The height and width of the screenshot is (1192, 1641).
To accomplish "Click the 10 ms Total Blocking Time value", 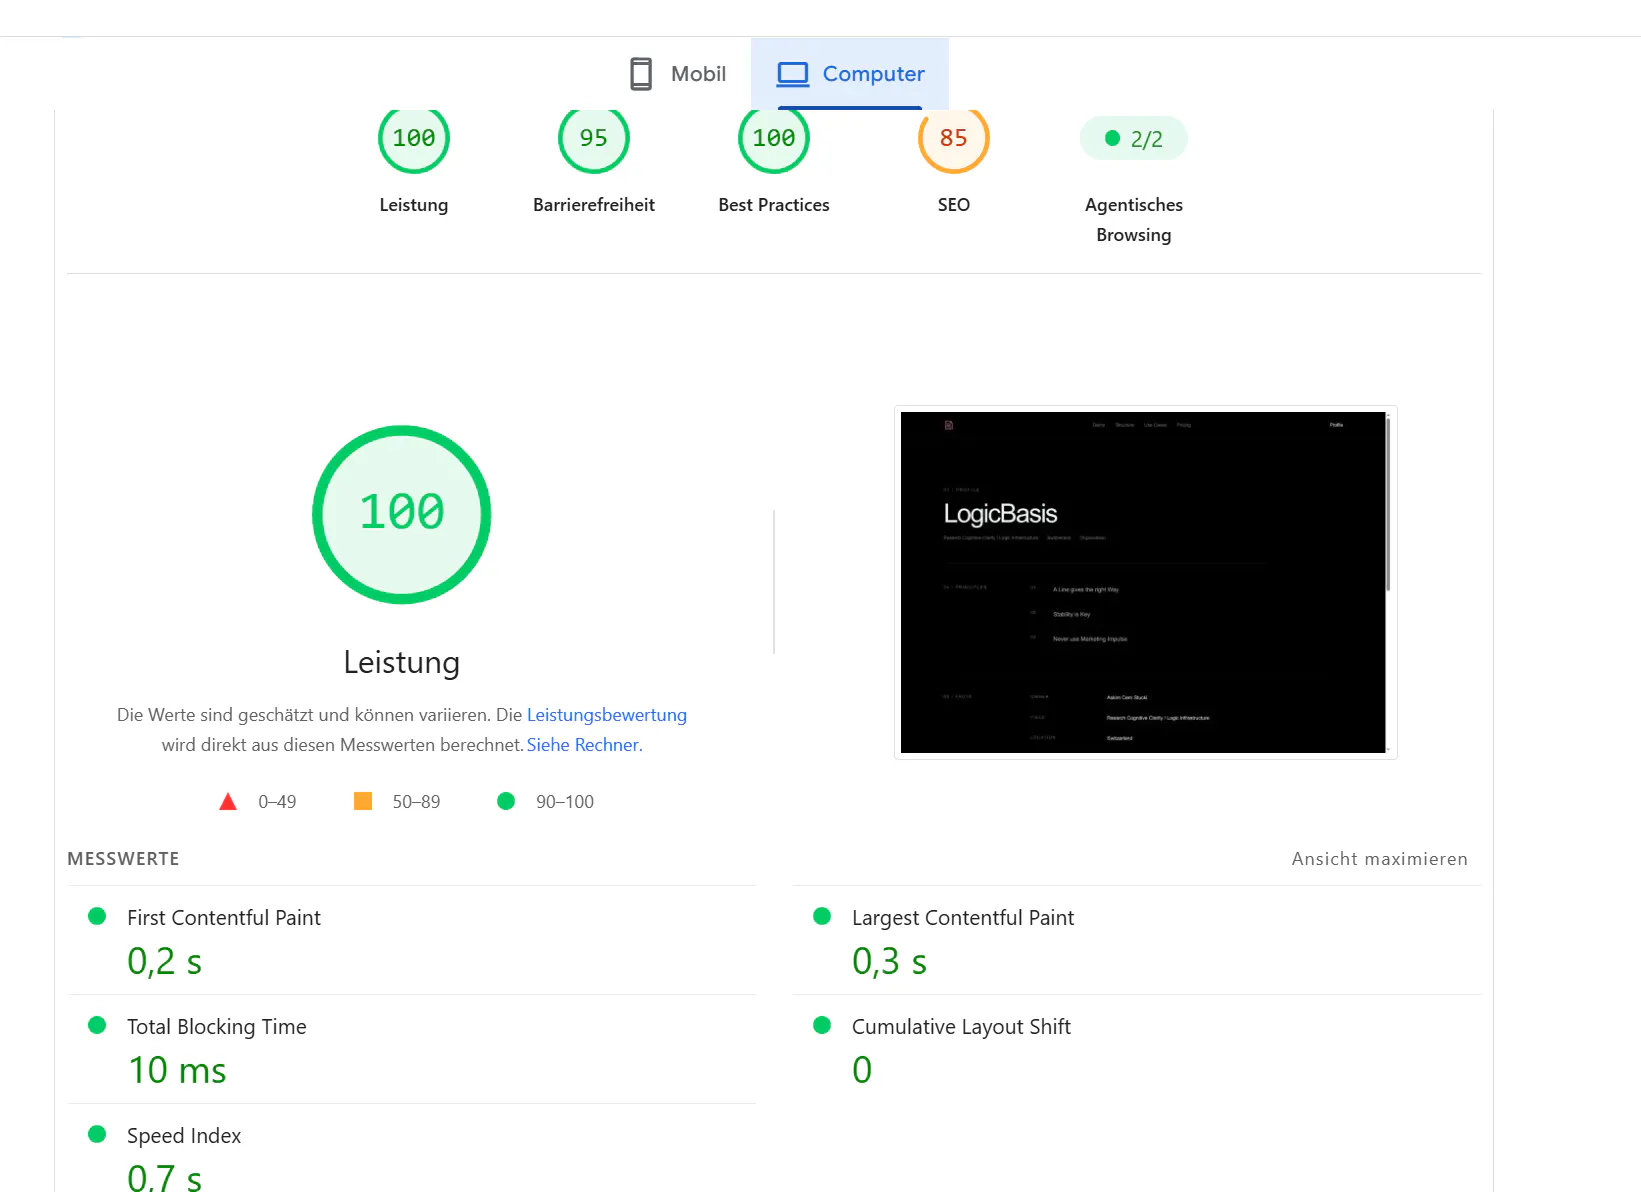I will point(177,1071).
